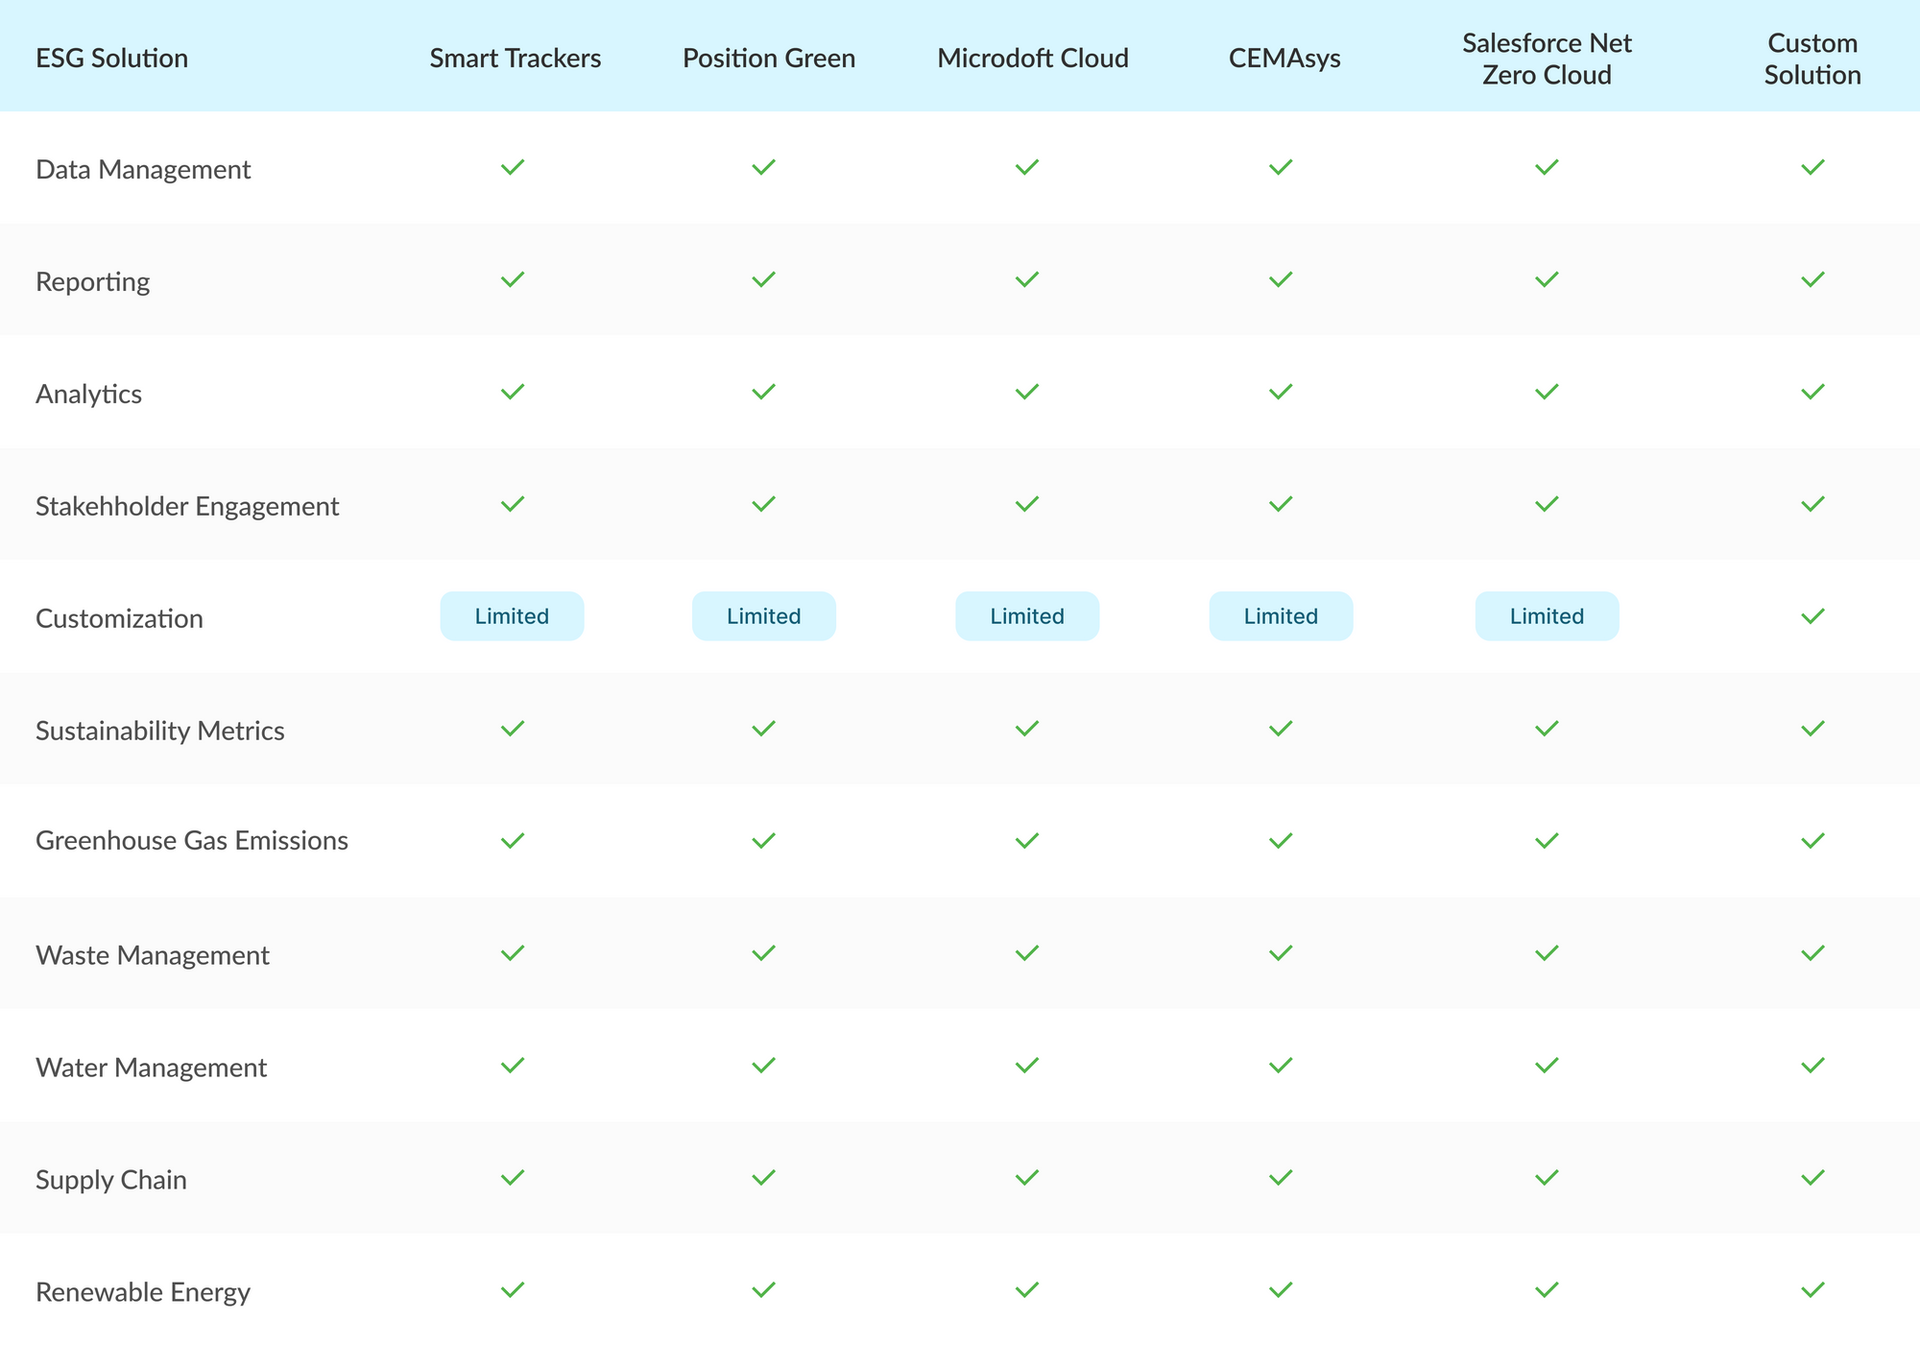The image size is (1920, 1345).
Task: Click the Greenhouse Gas Emissions row label
Action: pyautogui.click(x=192, y=840)
